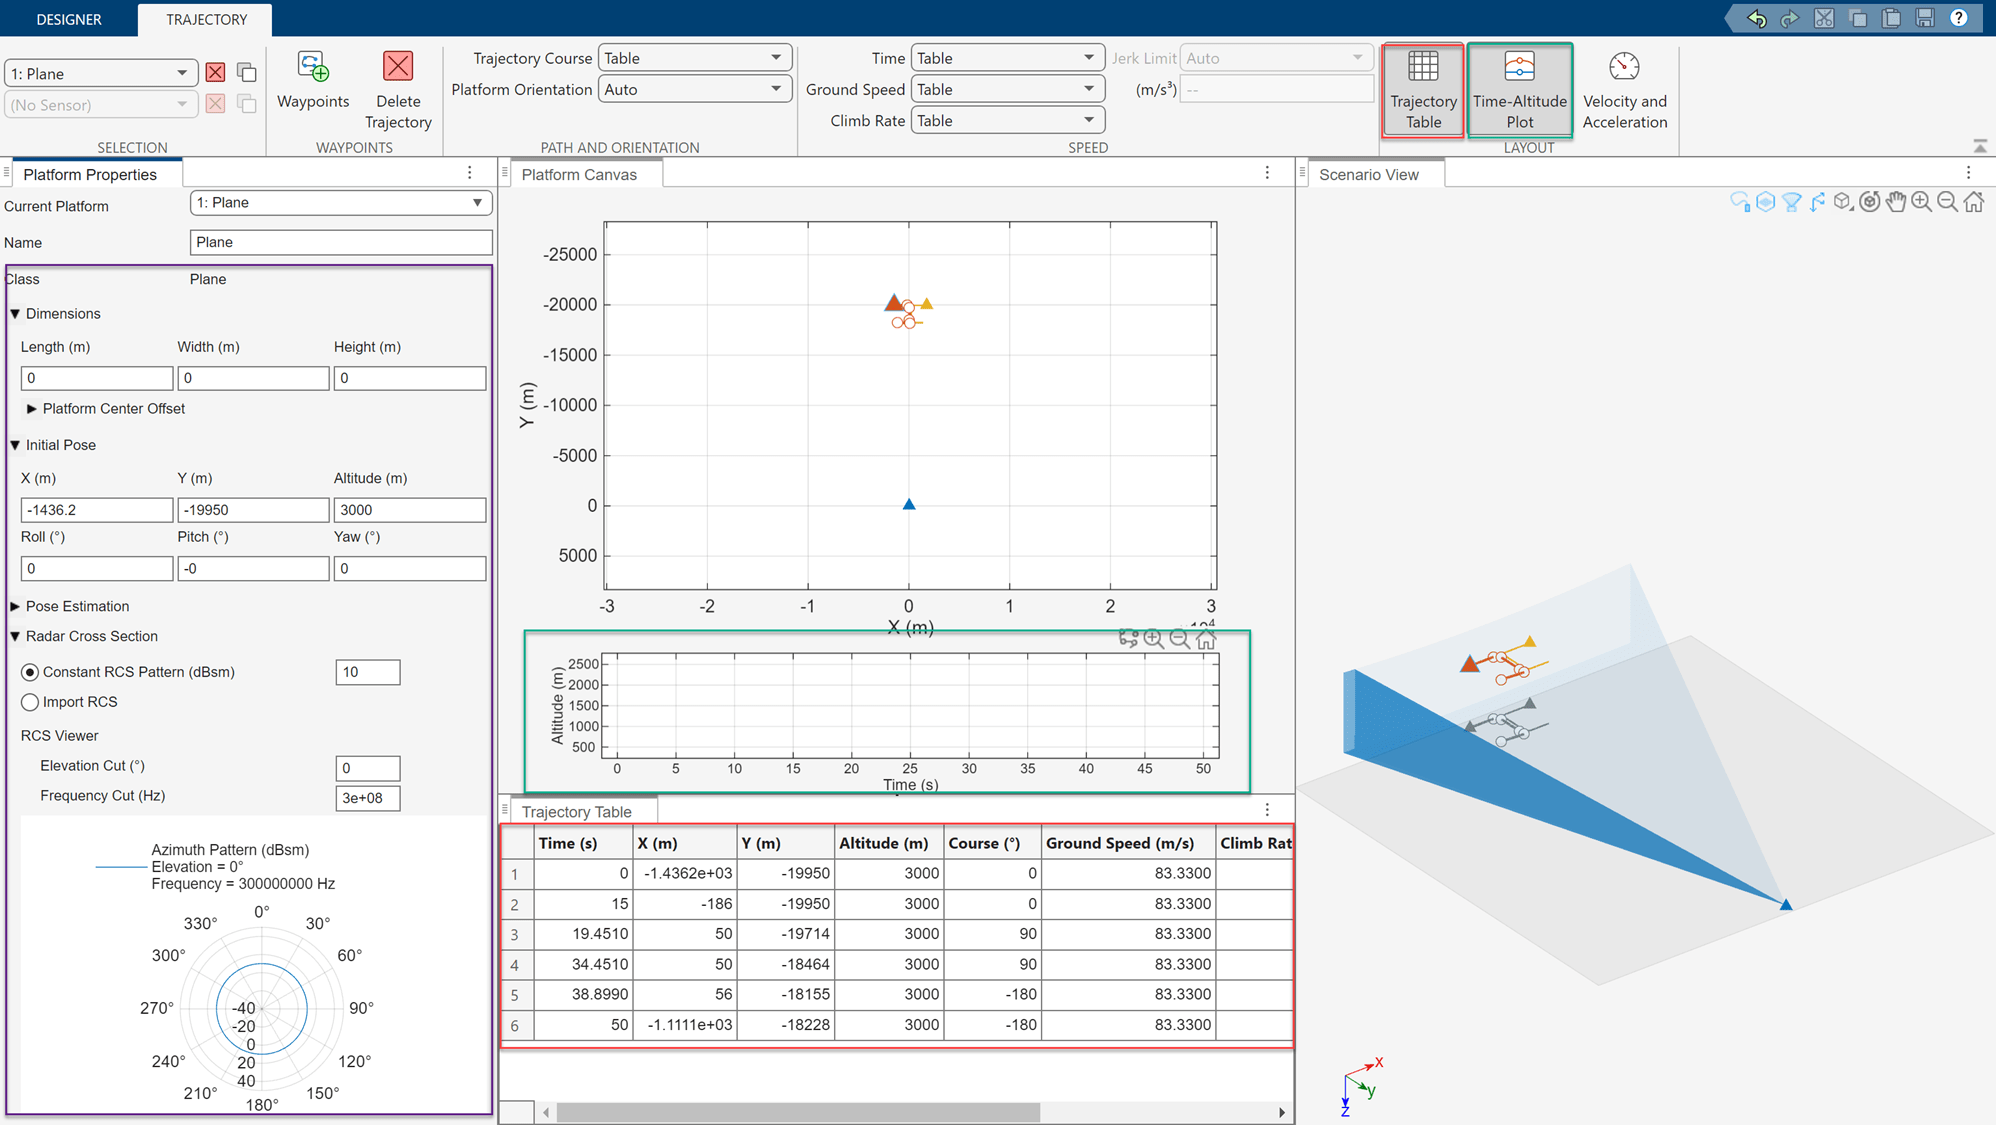Click Delete Trajectory button icon
This screenshot has width=1996, height=1125.
(397, 68)
